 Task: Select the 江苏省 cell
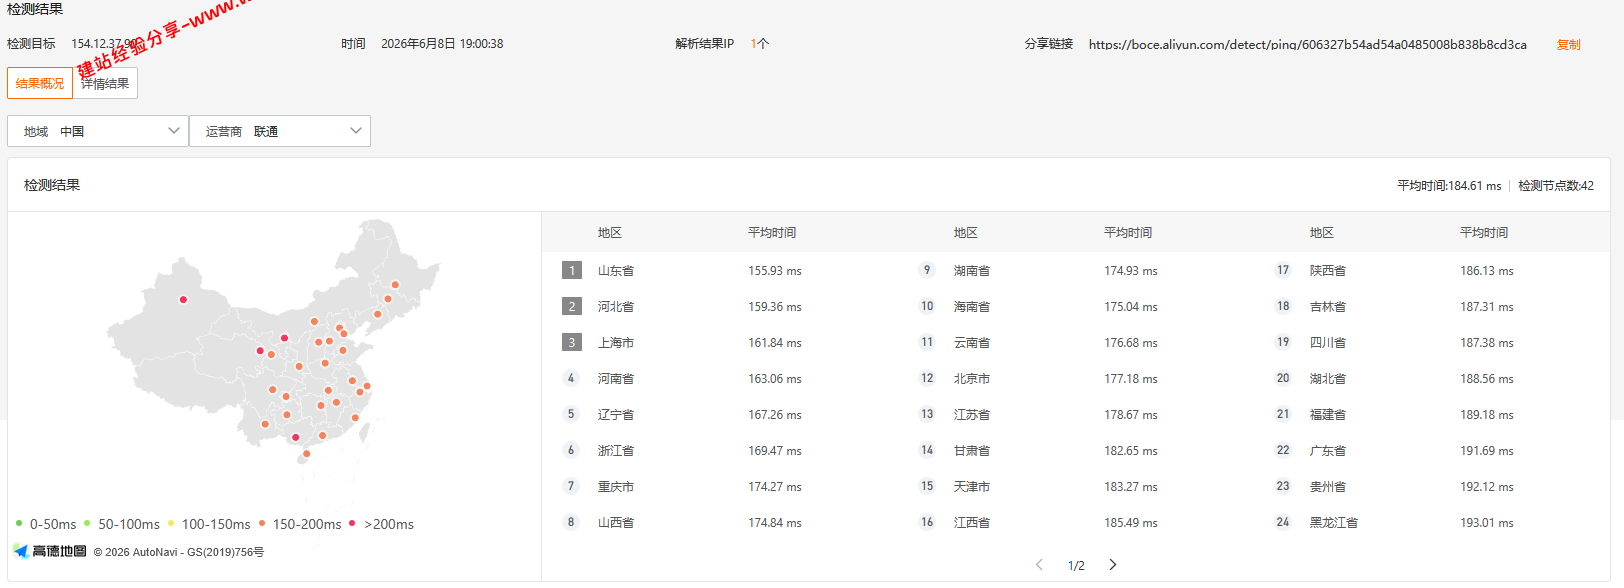pos(972,415)
